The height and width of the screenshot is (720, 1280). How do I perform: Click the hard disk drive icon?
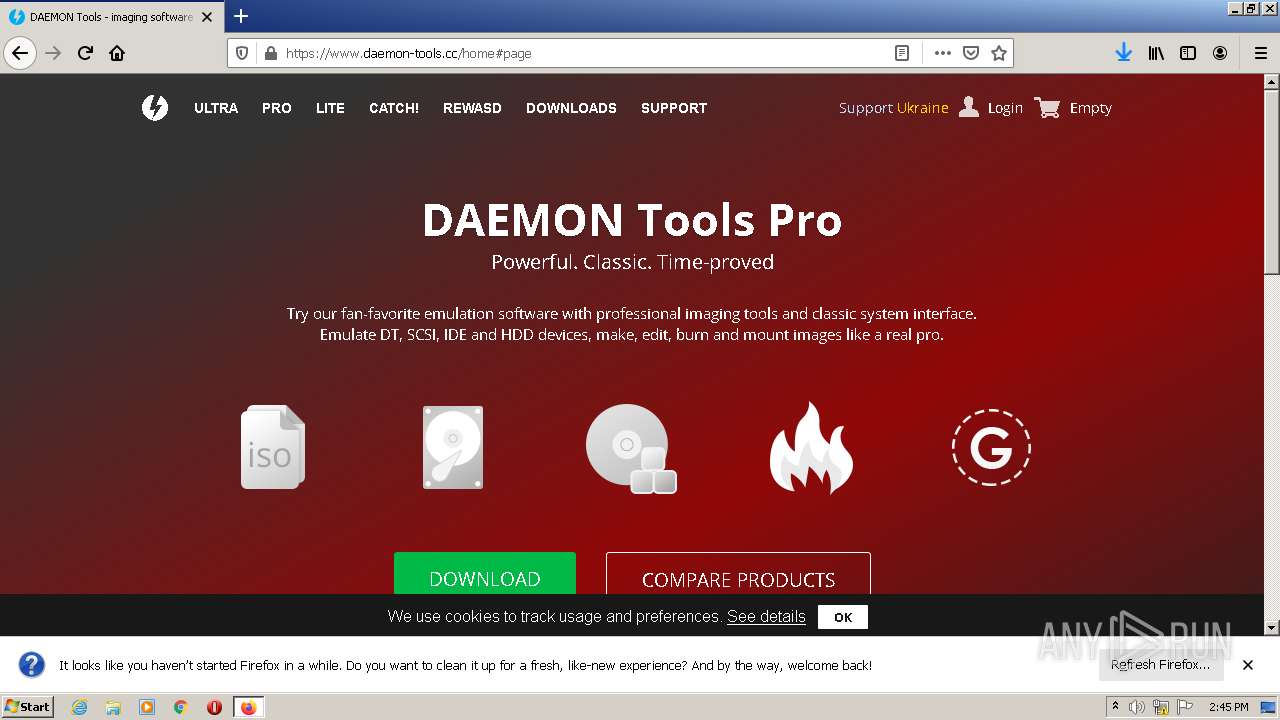tap(453, 447)
